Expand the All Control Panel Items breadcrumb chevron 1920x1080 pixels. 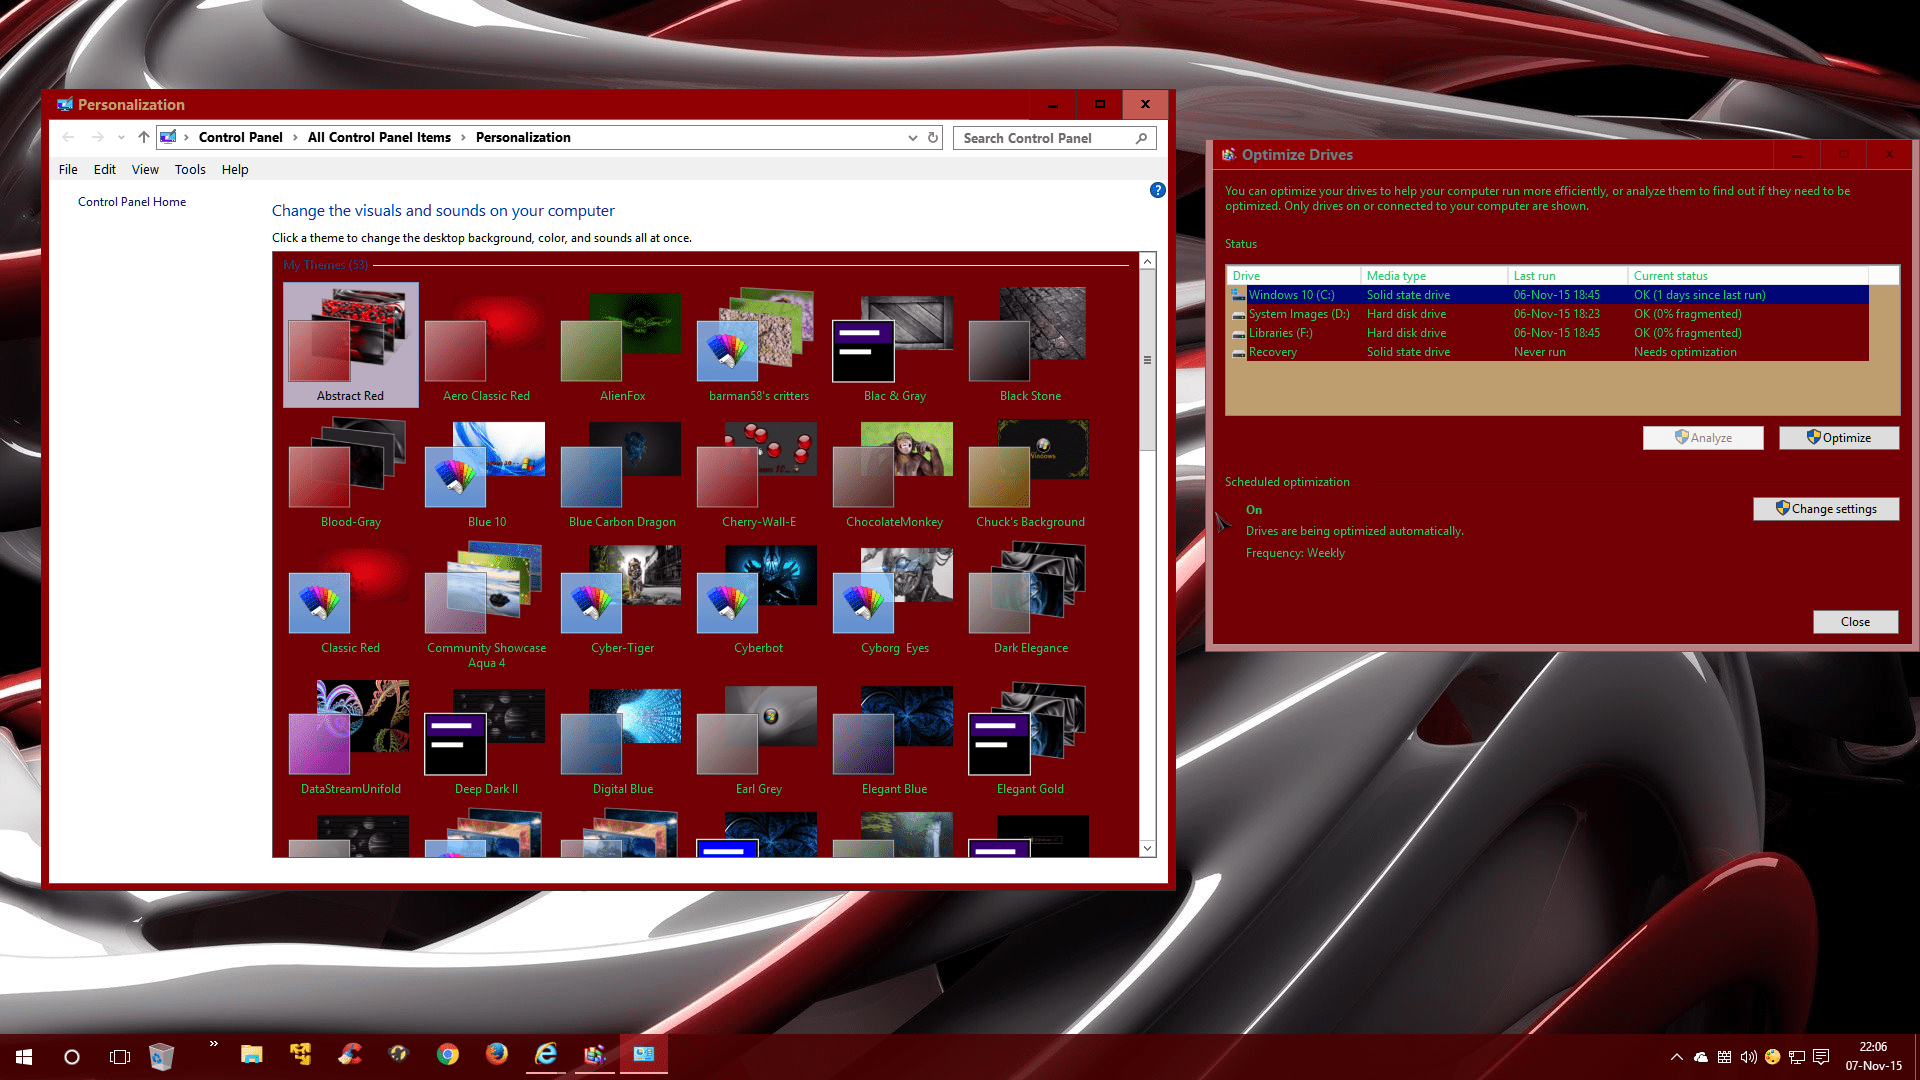[463, 138]
